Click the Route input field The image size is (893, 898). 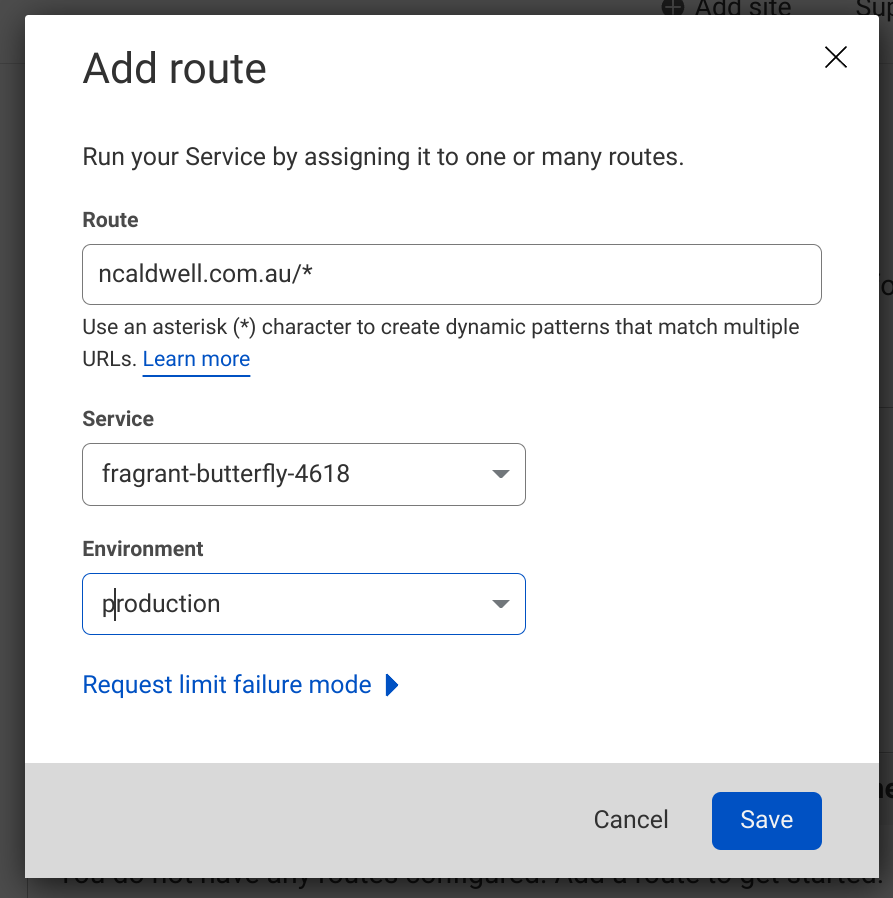[x=451, y=274]
